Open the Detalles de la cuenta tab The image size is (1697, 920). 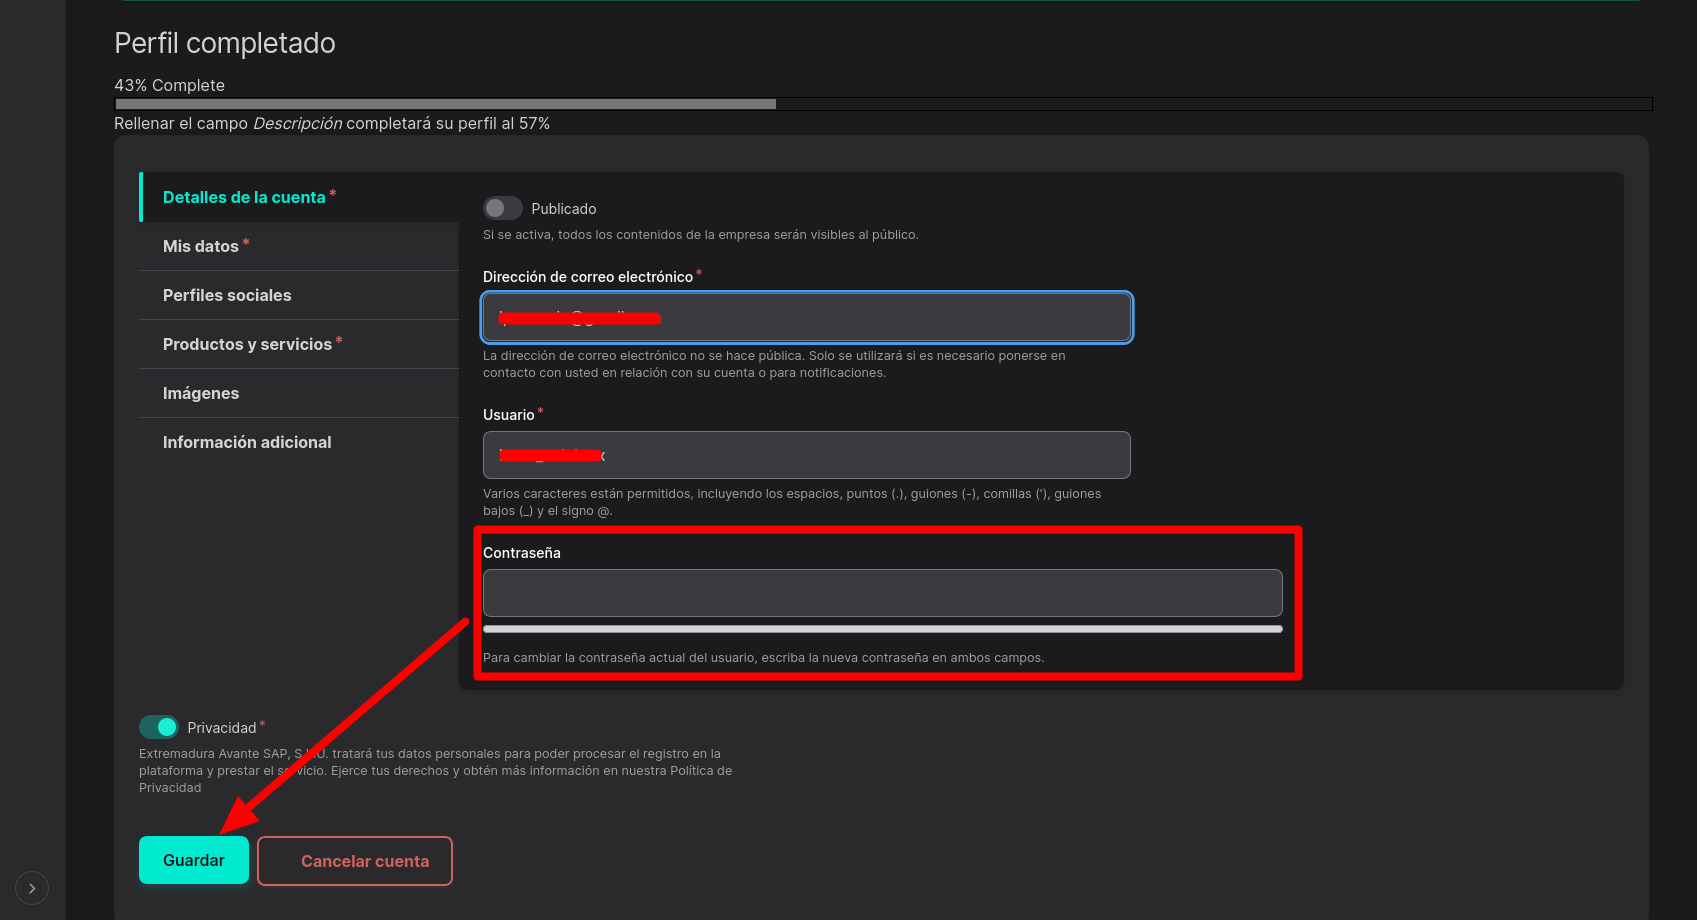pyautogui.click(x=244, y=197)
